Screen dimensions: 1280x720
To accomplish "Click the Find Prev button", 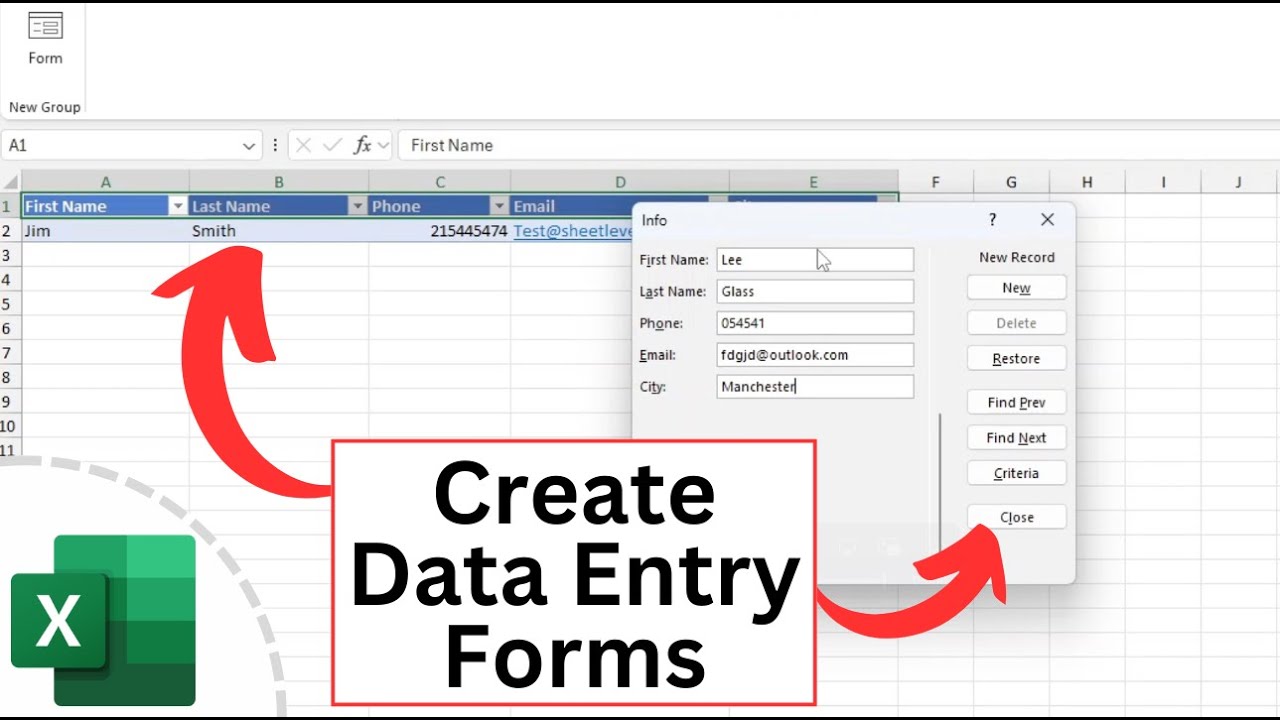I will (1016, 403).
